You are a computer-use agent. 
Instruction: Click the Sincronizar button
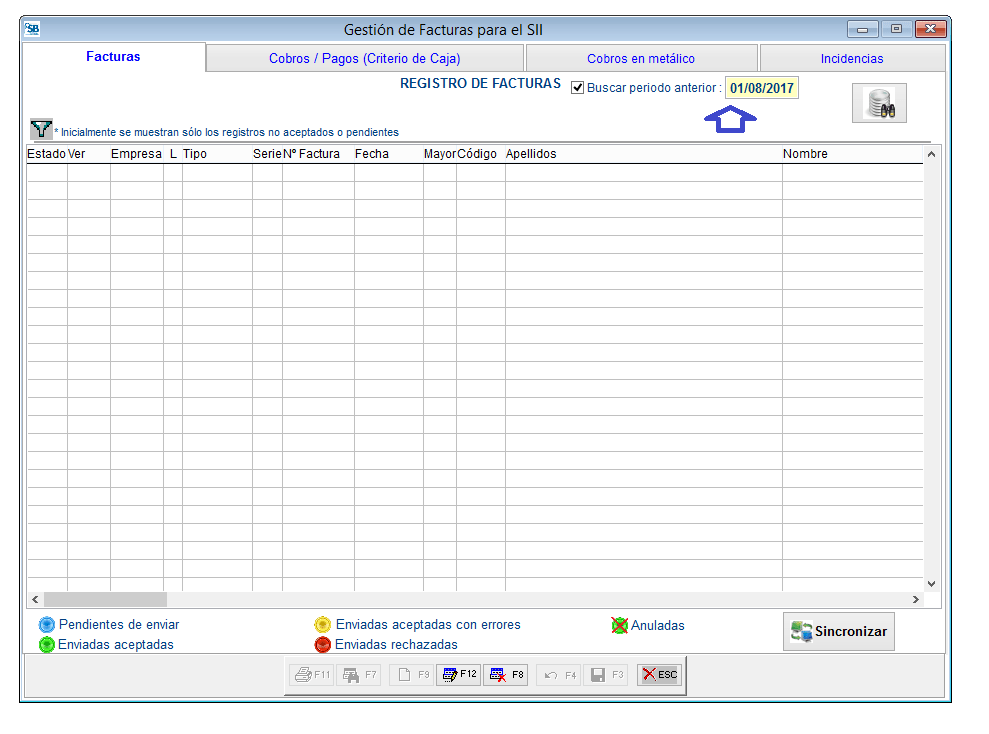click(838, 632)
